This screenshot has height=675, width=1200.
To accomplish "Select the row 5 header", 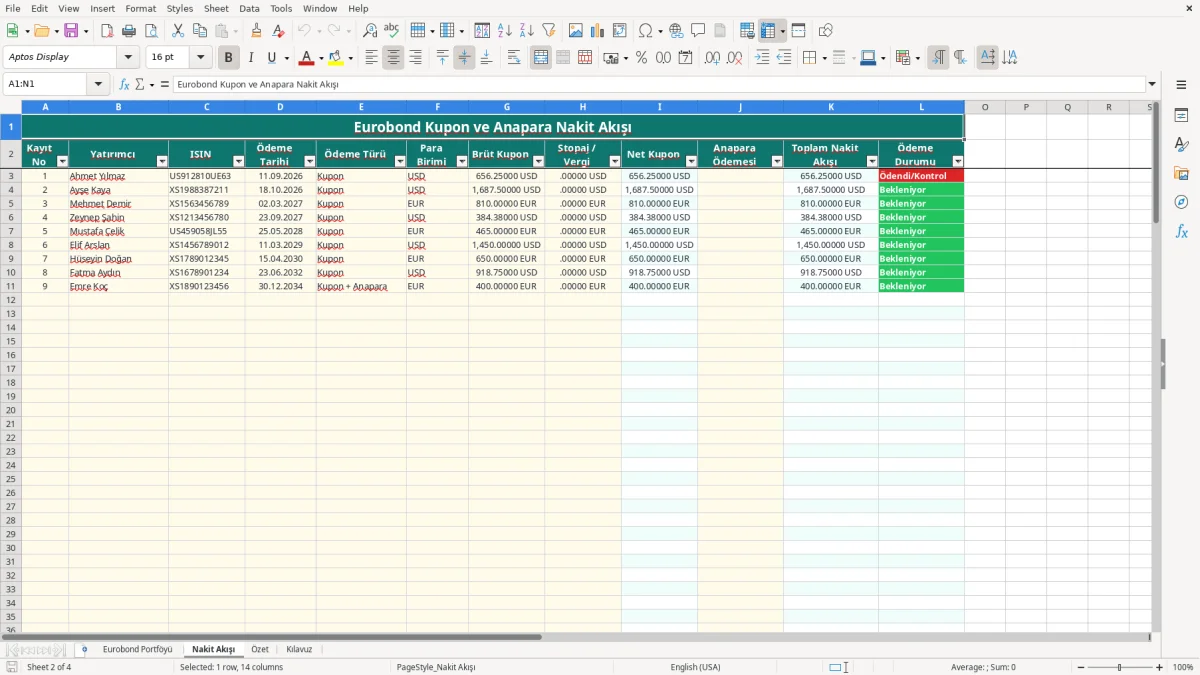I will pos(11,203).
